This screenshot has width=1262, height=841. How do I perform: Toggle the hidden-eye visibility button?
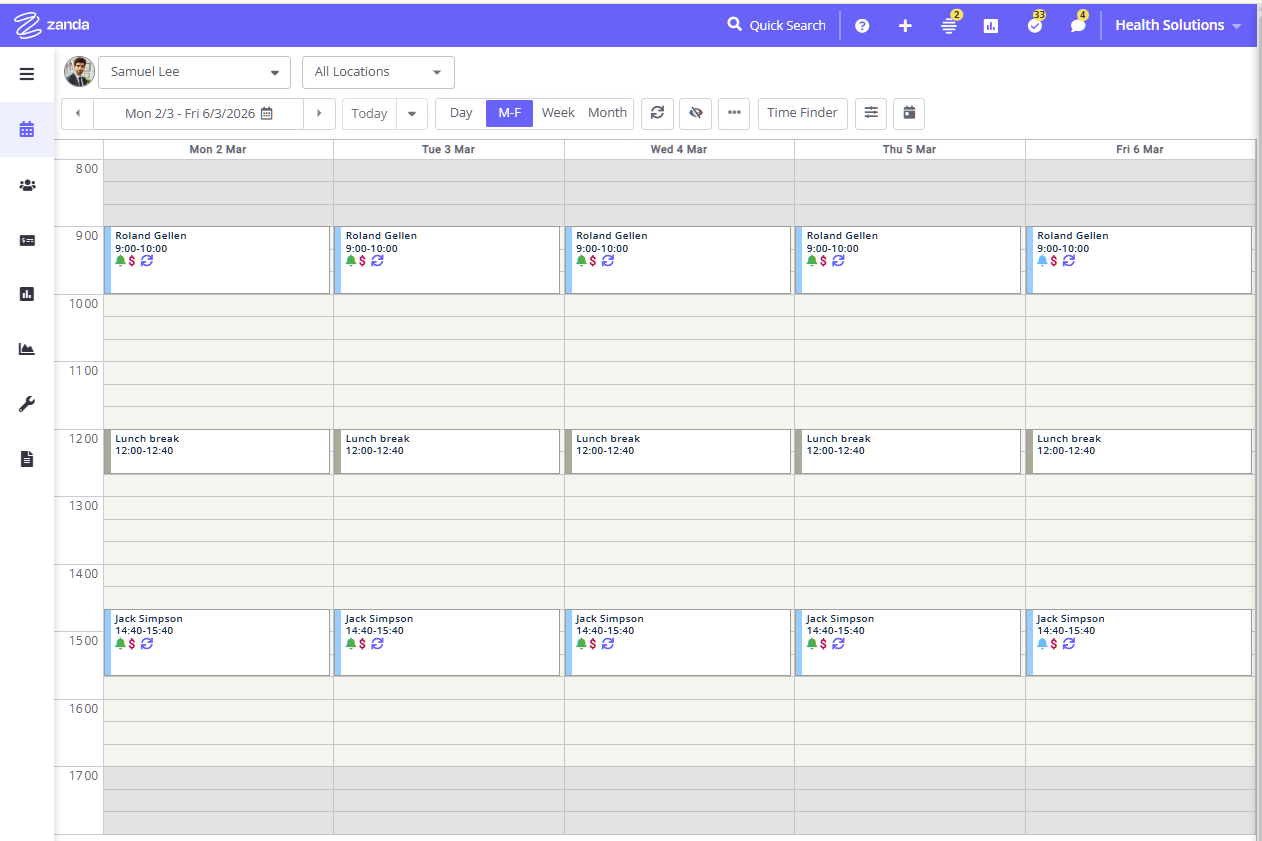696,113
